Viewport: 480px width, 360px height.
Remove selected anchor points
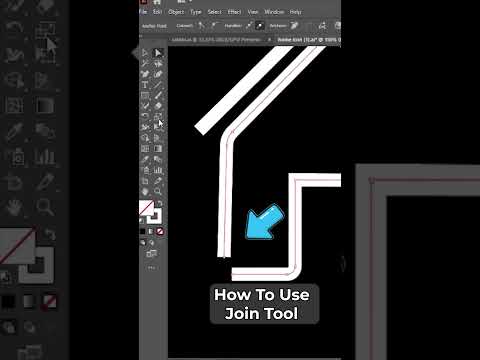(294, 25)
